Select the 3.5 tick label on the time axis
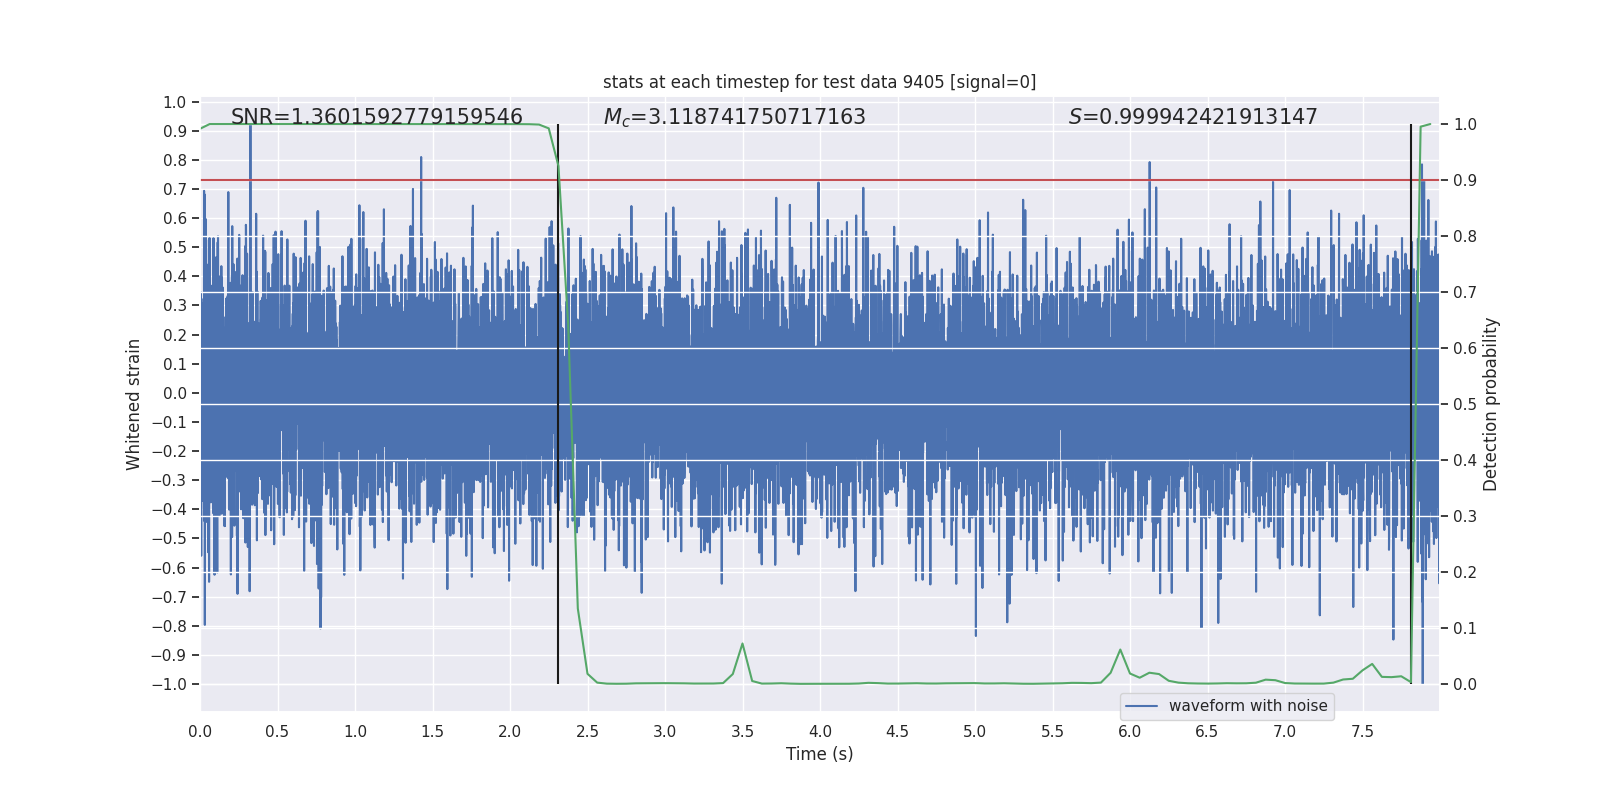This screenshot has width=1600, height=800. pos(742,732)
